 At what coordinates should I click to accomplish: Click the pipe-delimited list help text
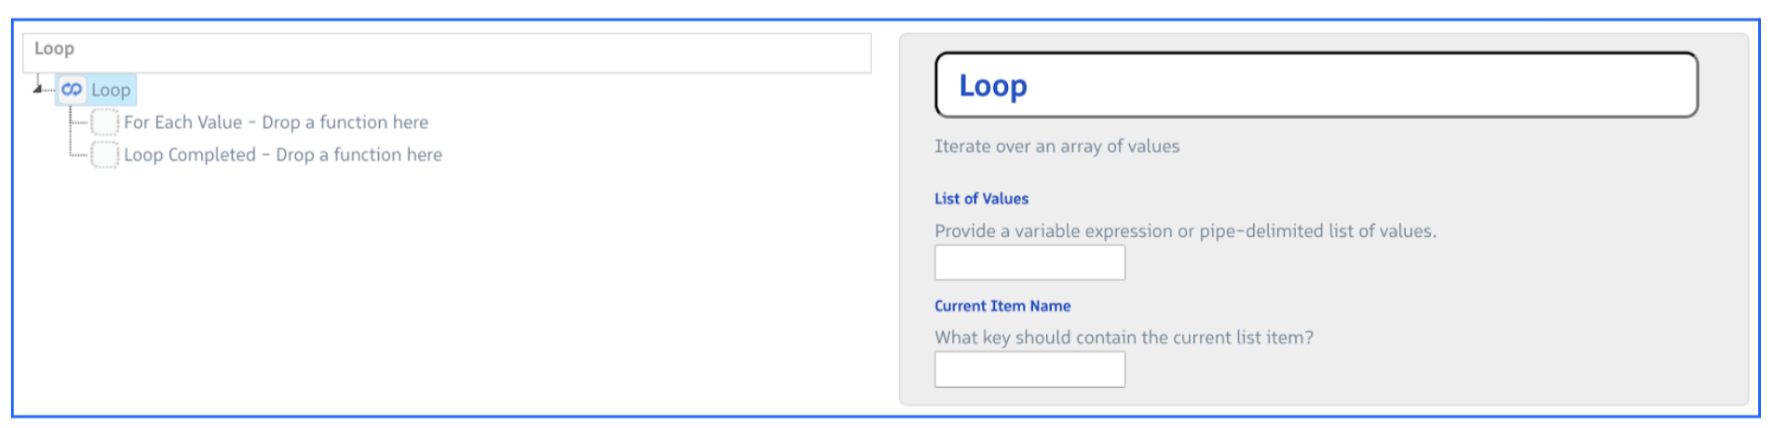[x=1184, y=231]
